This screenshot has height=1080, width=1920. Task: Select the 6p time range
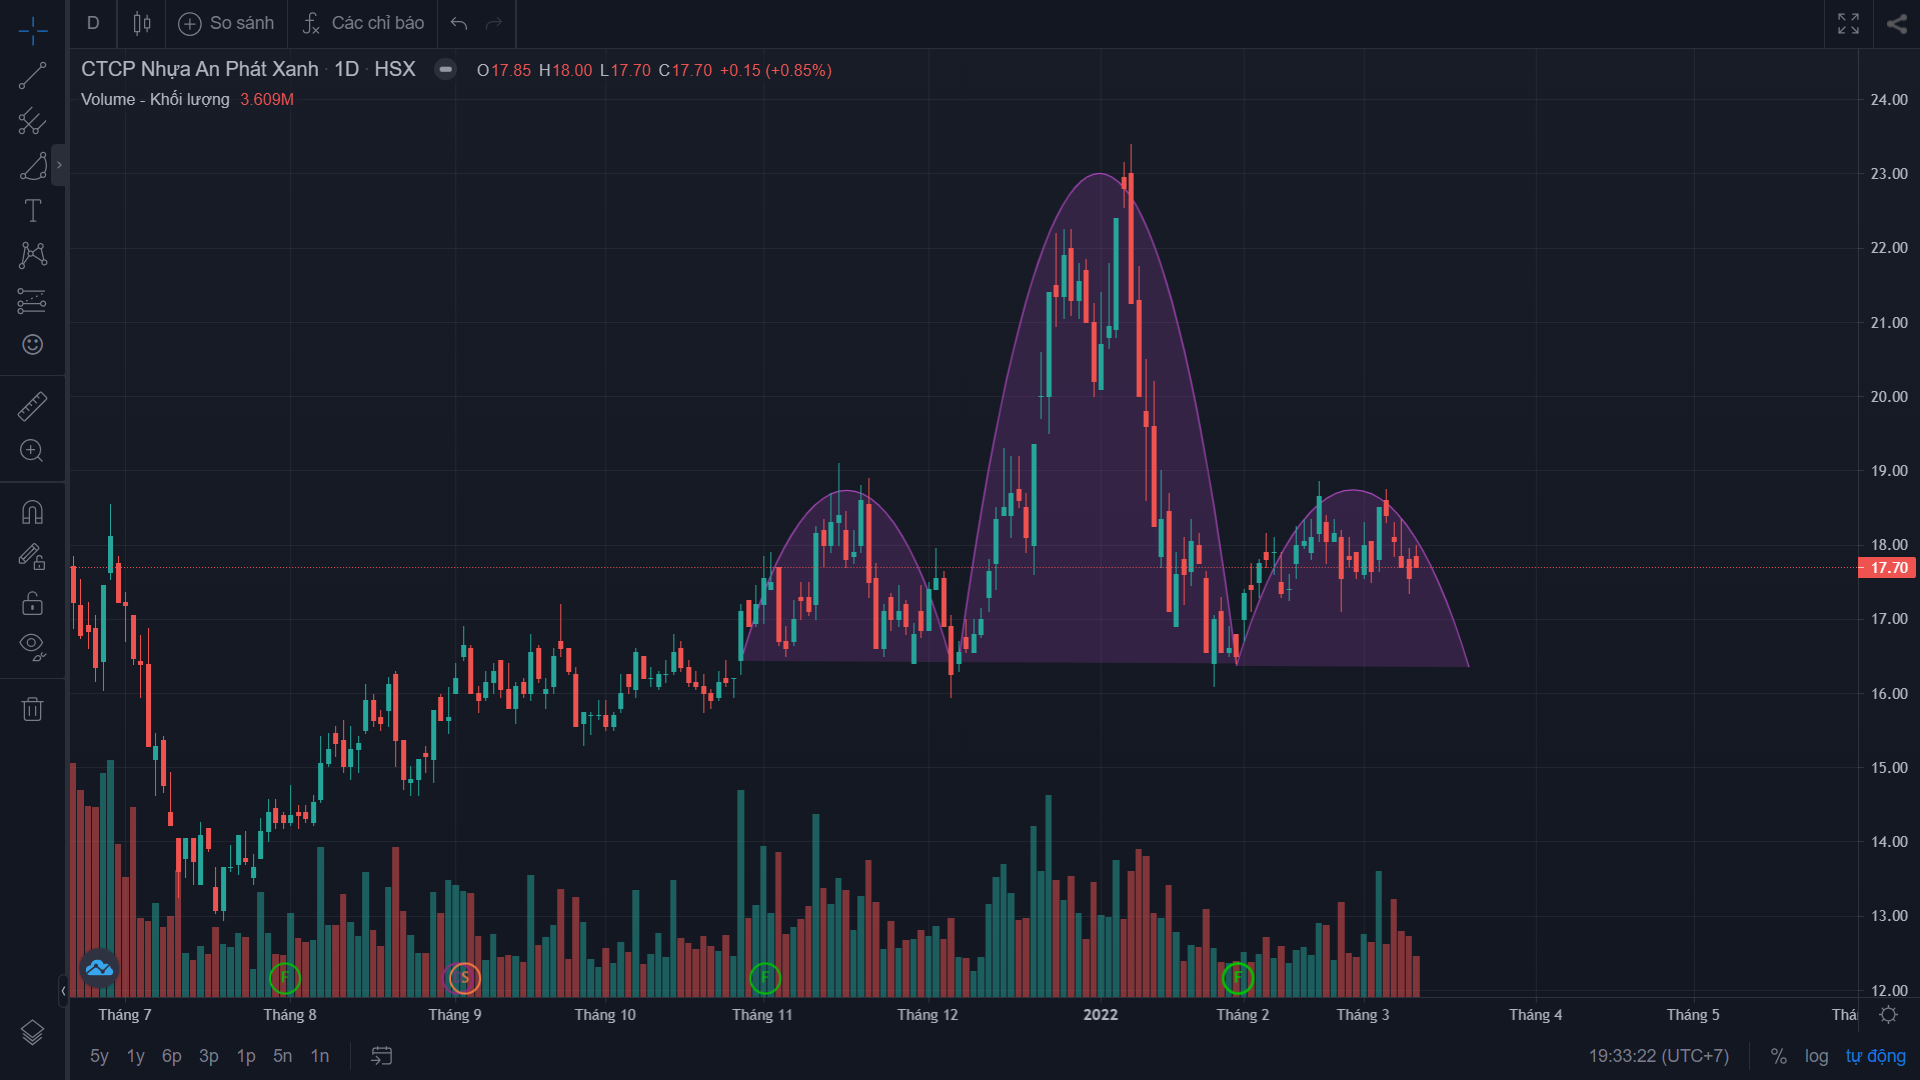172,1056
